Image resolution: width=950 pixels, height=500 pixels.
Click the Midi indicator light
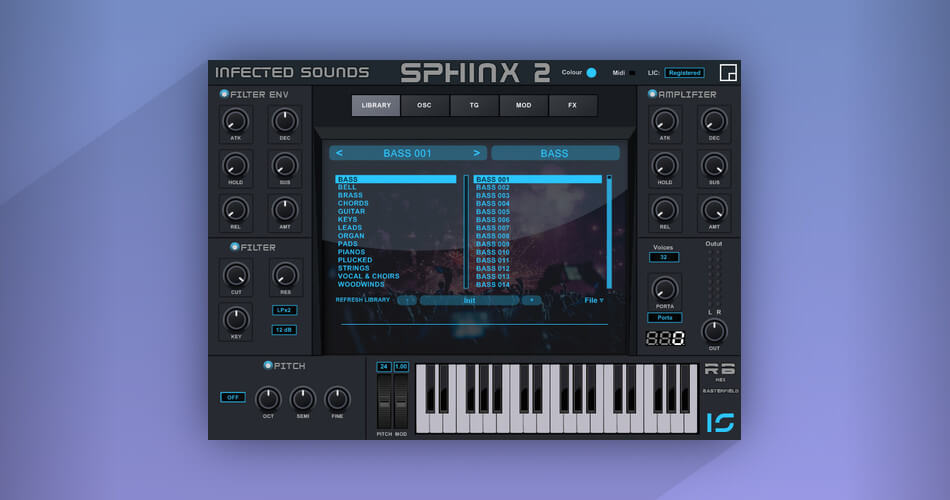click(632, 73)
